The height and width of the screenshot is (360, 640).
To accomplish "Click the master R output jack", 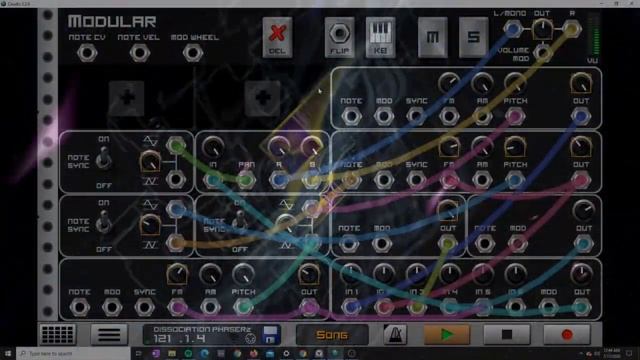I will [571, 29].
